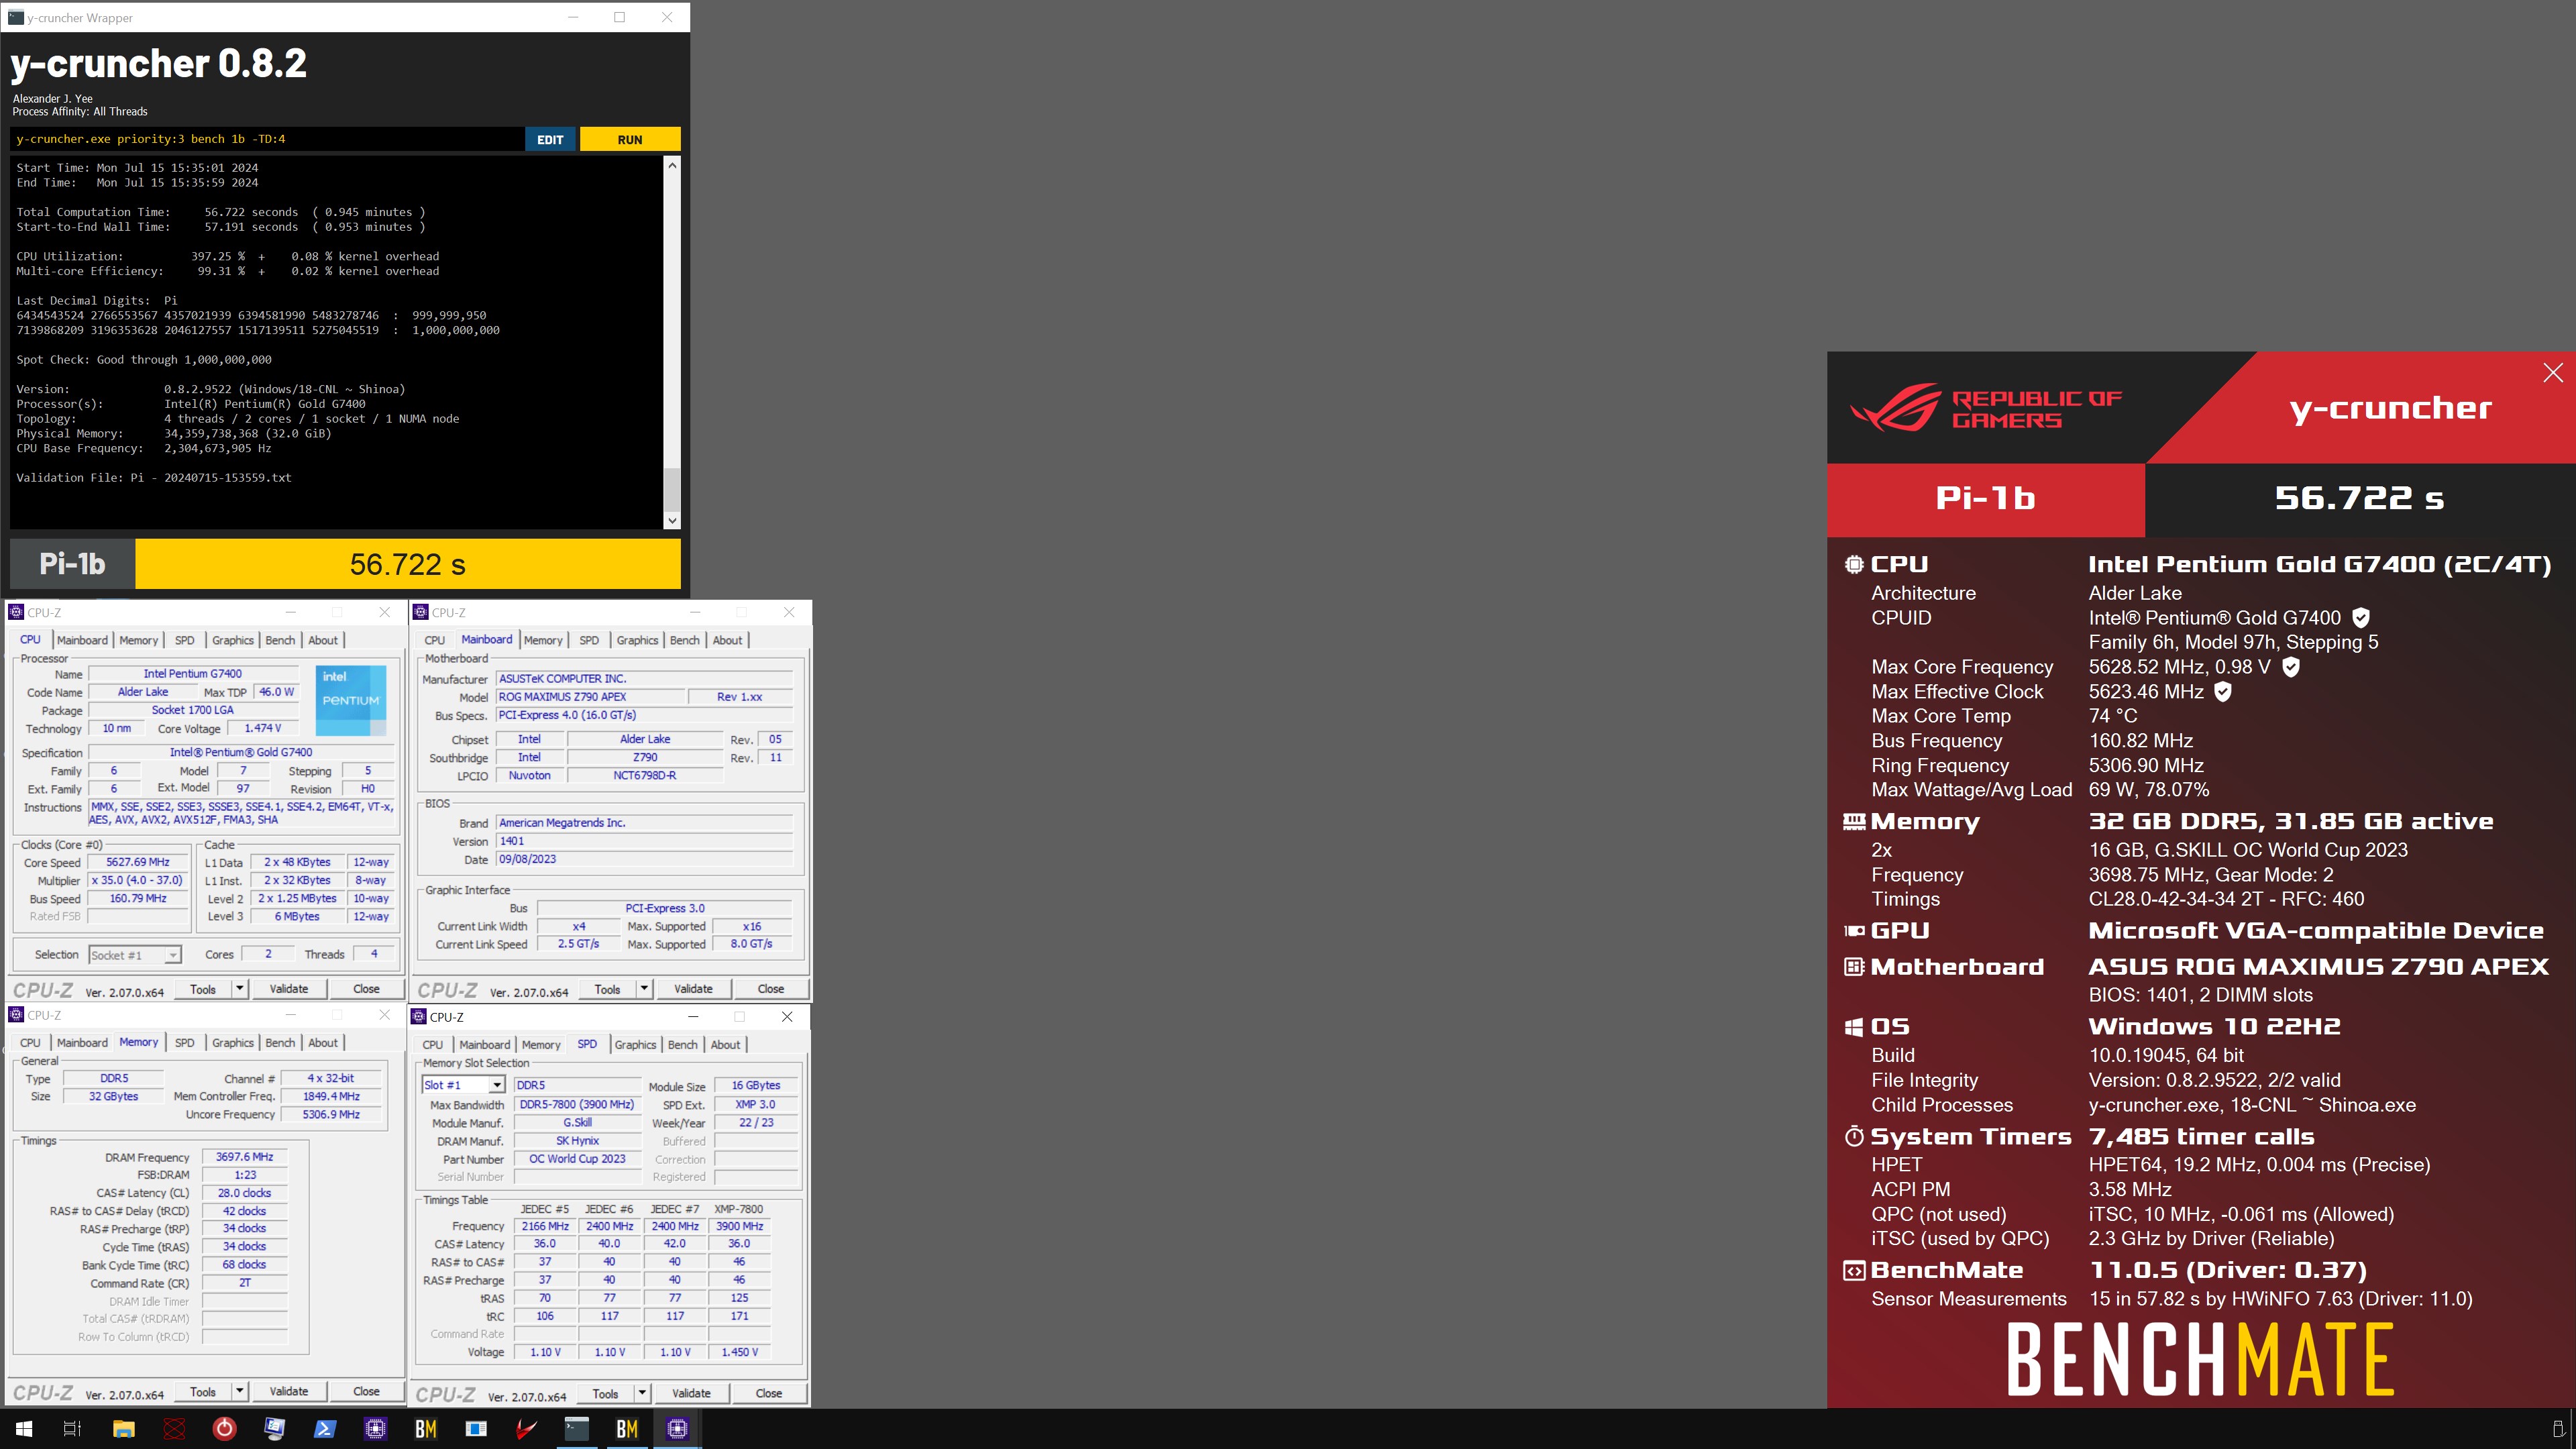Click the monitor checklist icon in taskbar

274,1429
